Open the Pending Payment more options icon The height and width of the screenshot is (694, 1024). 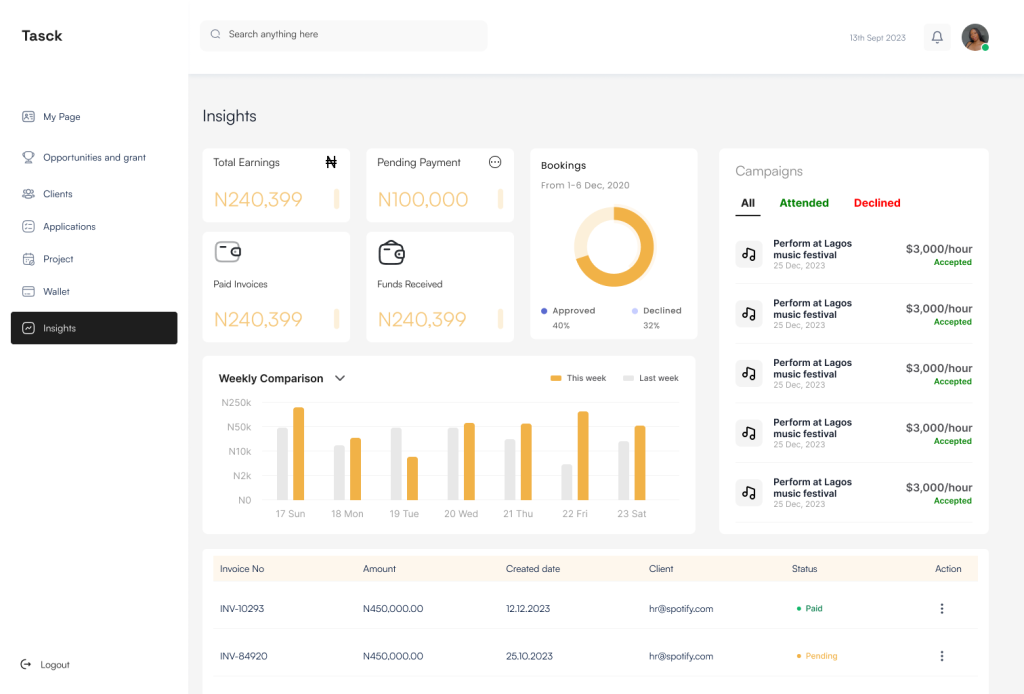[495, 162]
